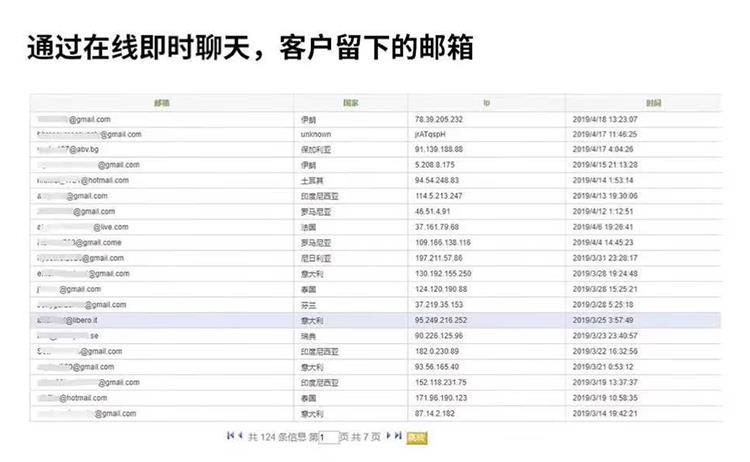
Task: Go to the first page of results
Action: [x=231, y=436]
